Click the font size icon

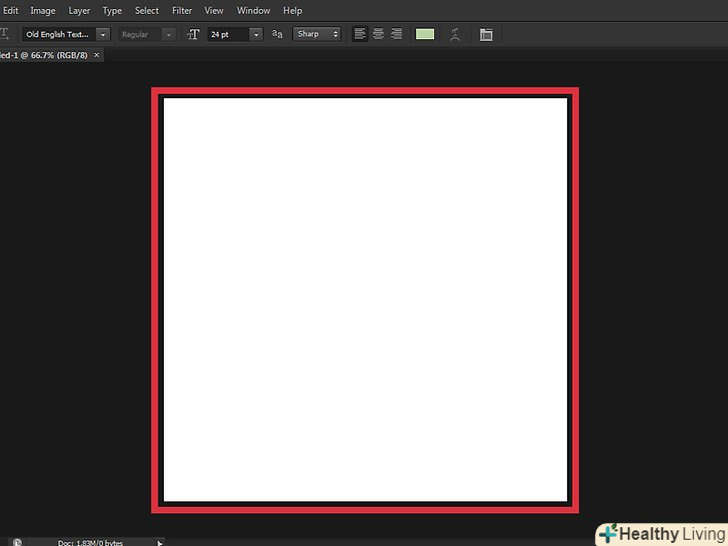(193, 34)
